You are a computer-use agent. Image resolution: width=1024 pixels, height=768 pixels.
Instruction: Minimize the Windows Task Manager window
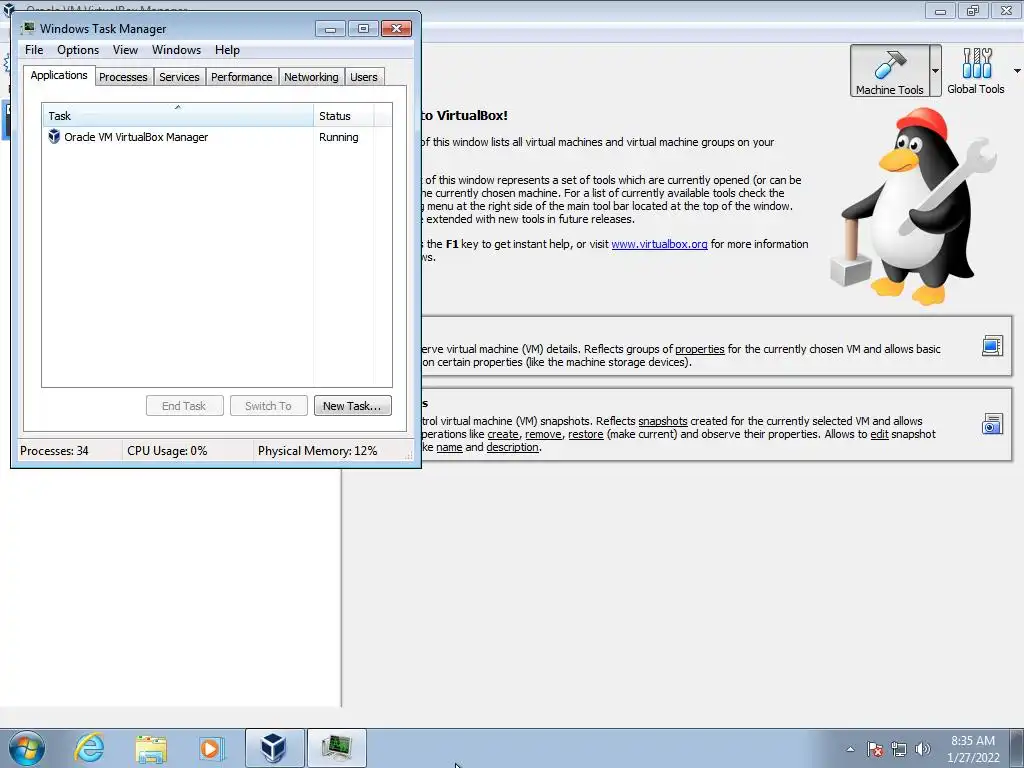330,29
